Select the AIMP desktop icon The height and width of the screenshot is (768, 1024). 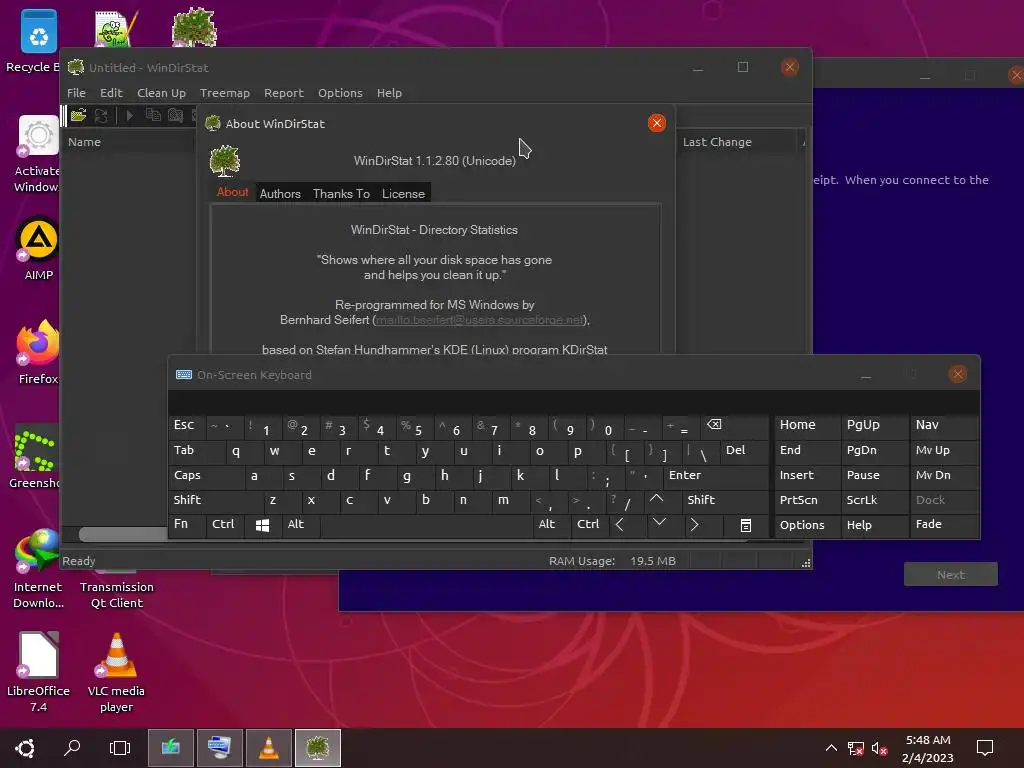[x=39, y=249]
